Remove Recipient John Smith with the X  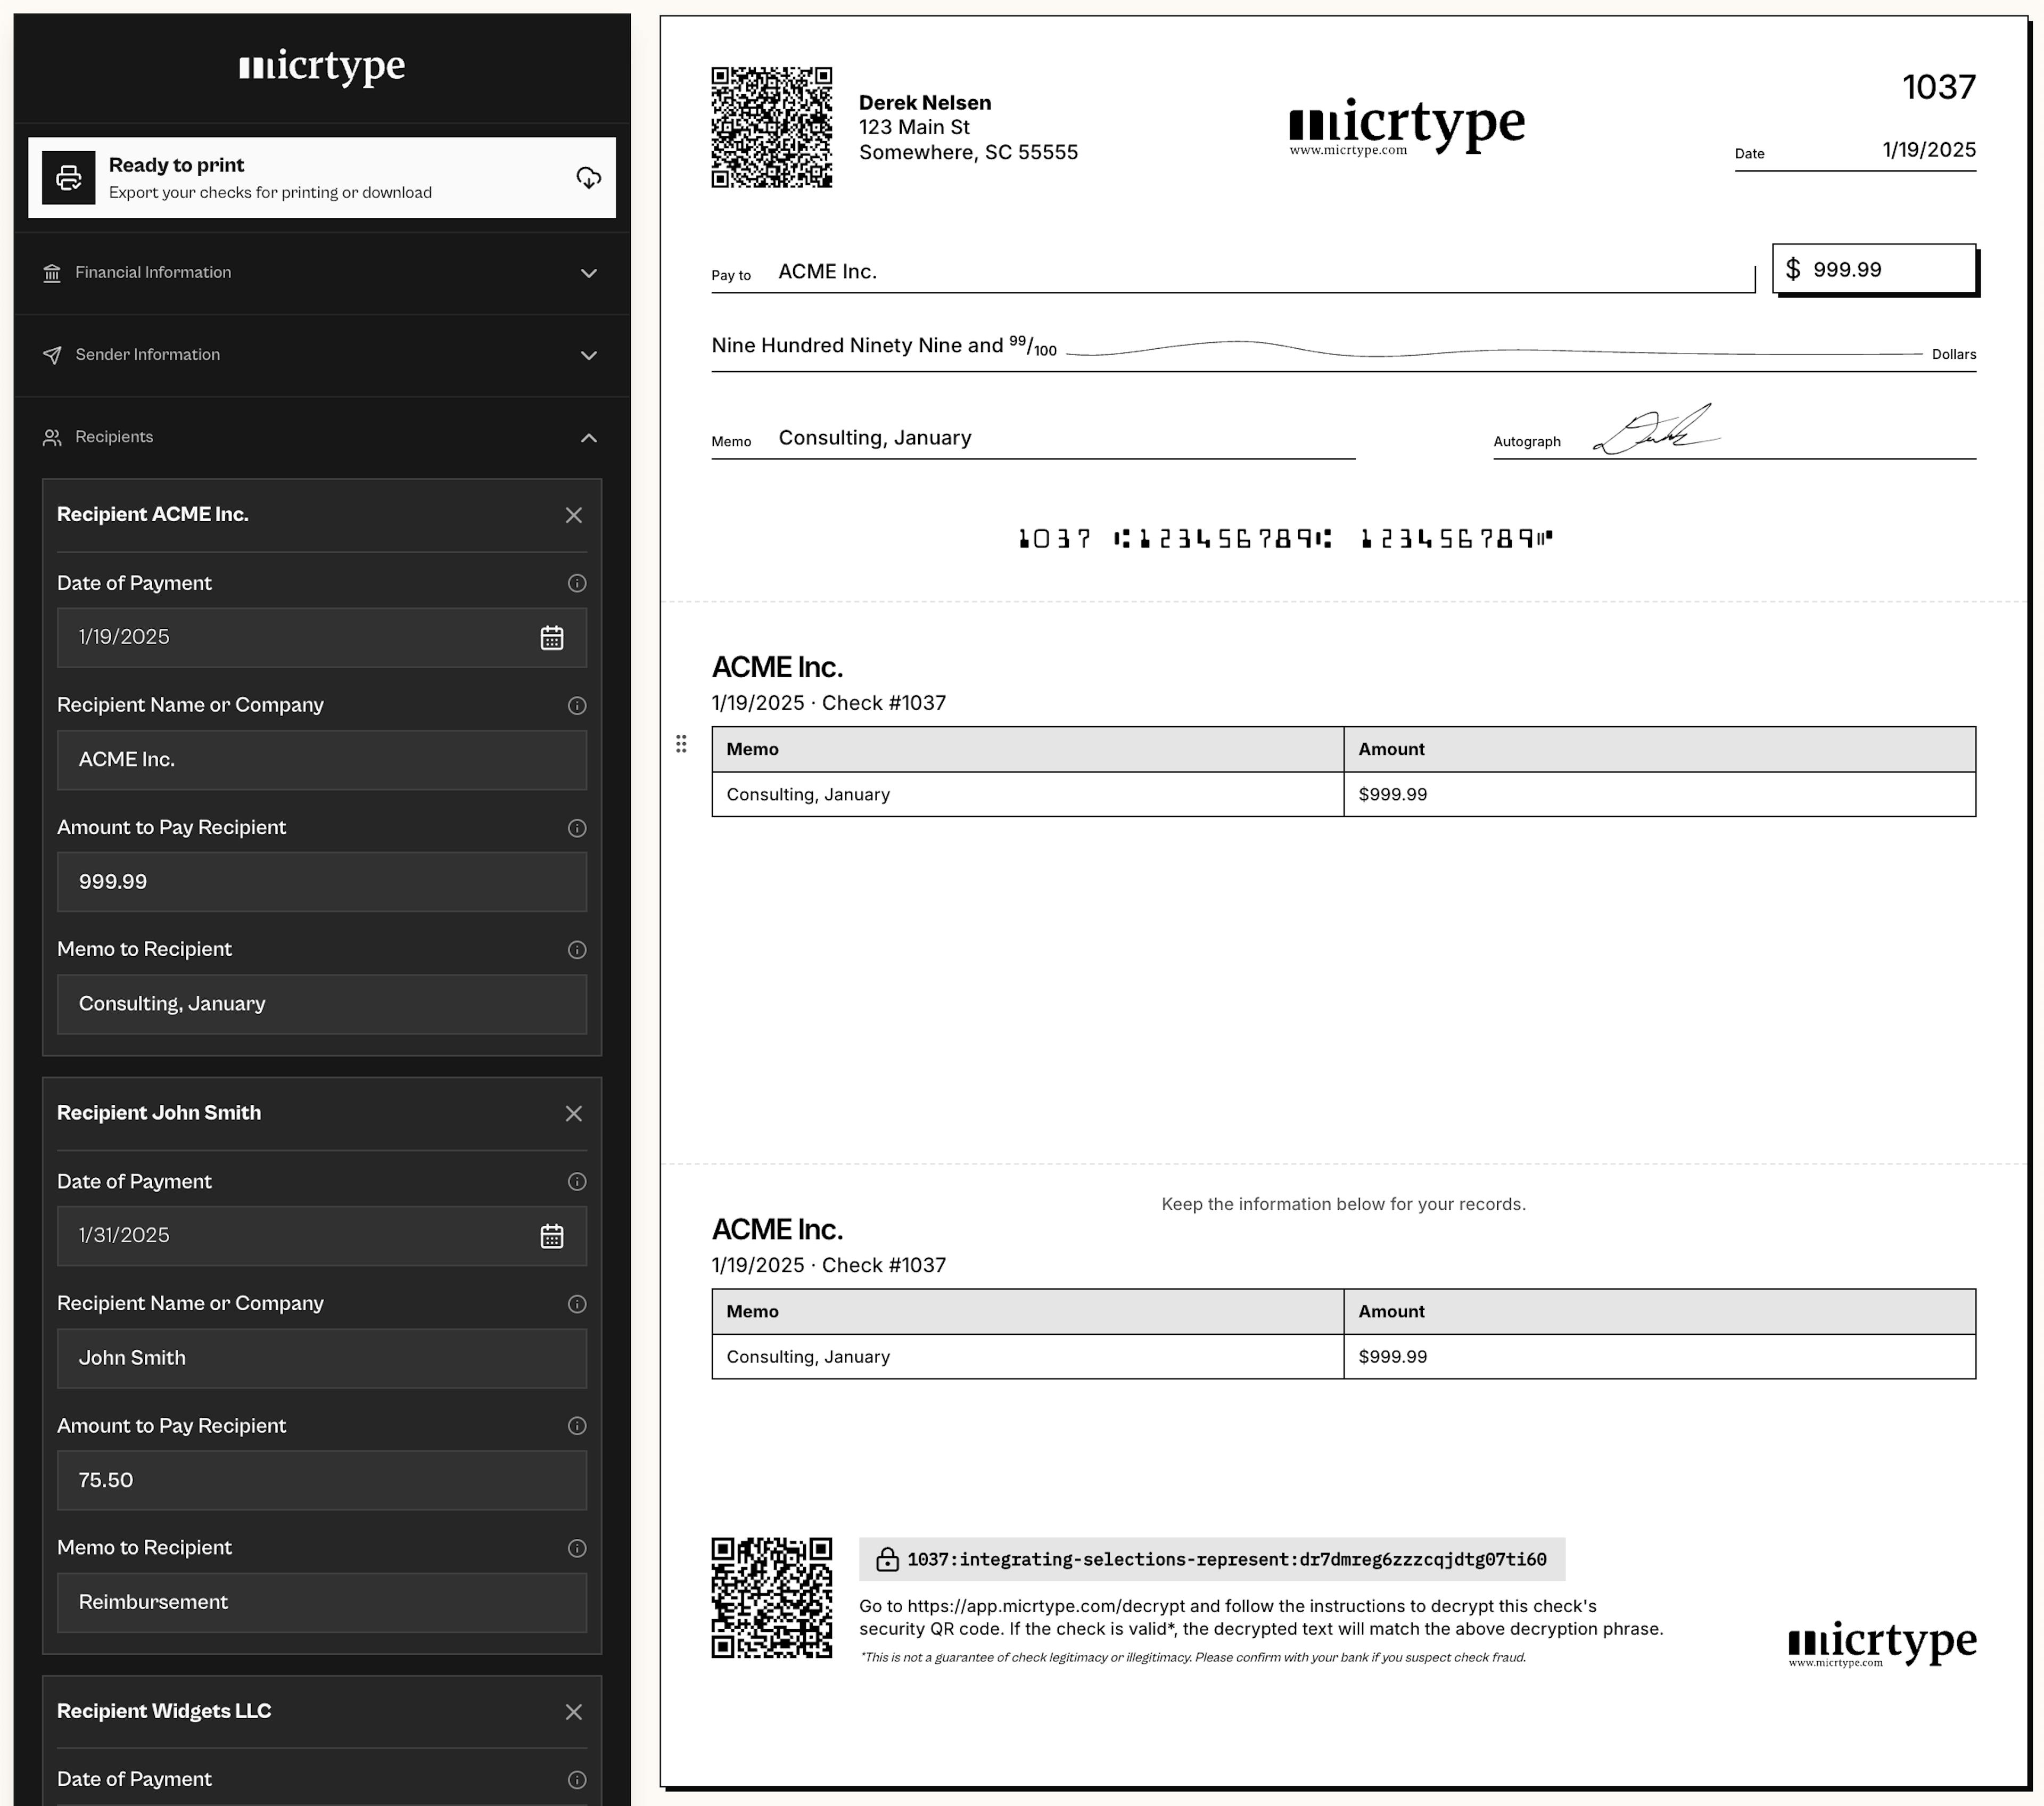click(x=574, y=1113)
